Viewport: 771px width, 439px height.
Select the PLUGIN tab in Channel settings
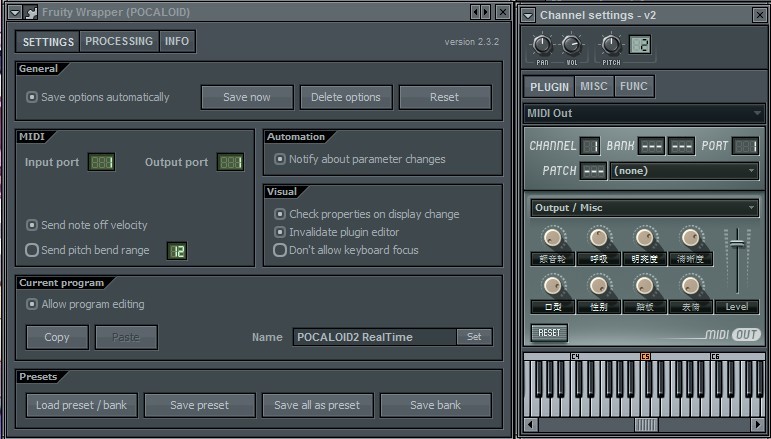pyautogui.click(x=549, y=87)
